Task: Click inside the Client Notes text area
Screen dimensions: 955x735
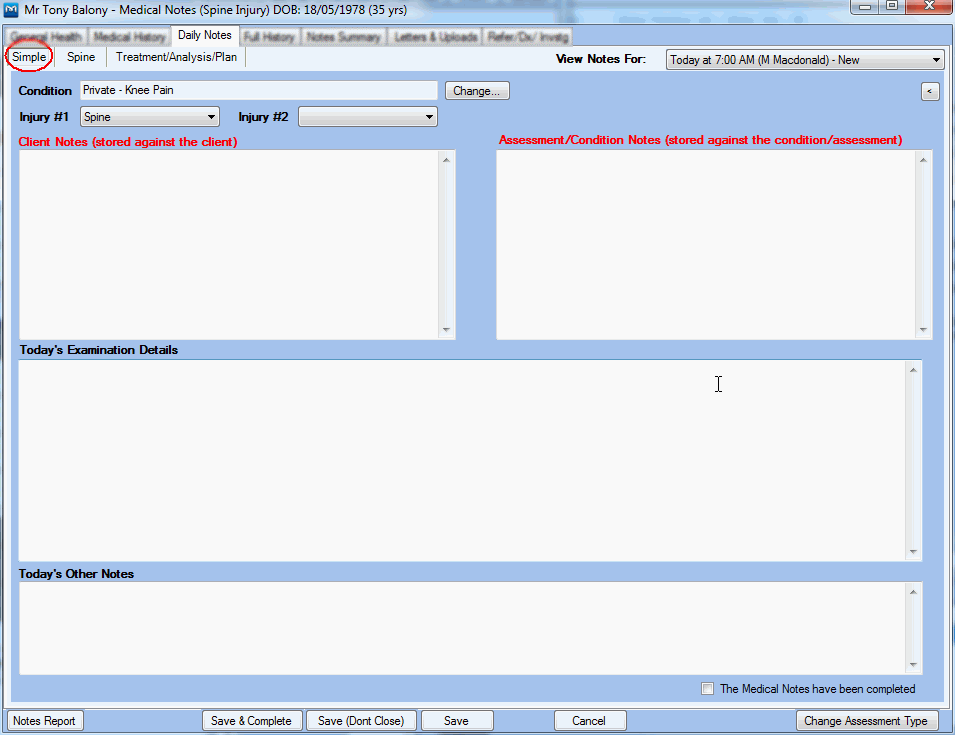Action: [228, 245]
